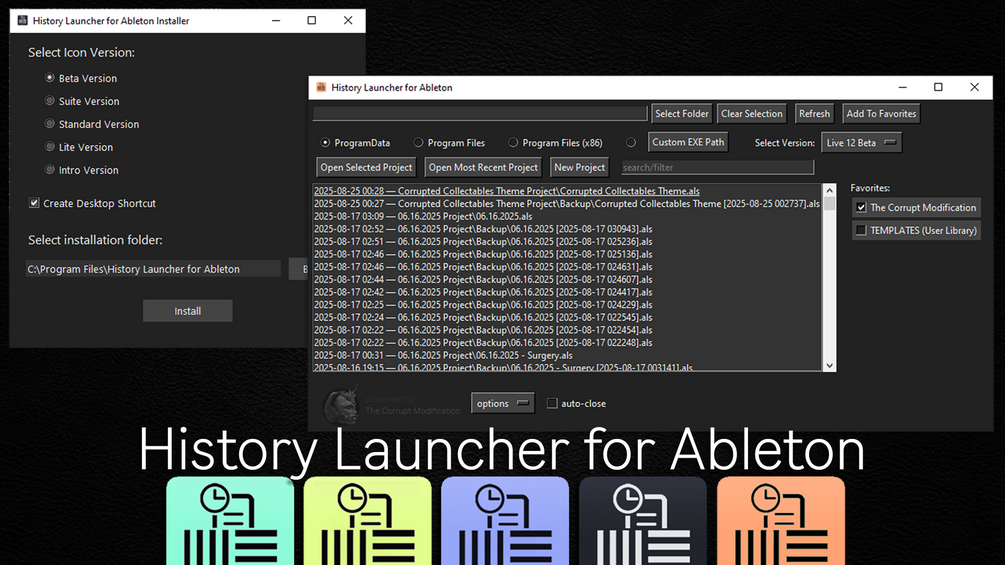Click the Custom EXE Path button
The image size is (1005, 565).
(x=688, y=142)
